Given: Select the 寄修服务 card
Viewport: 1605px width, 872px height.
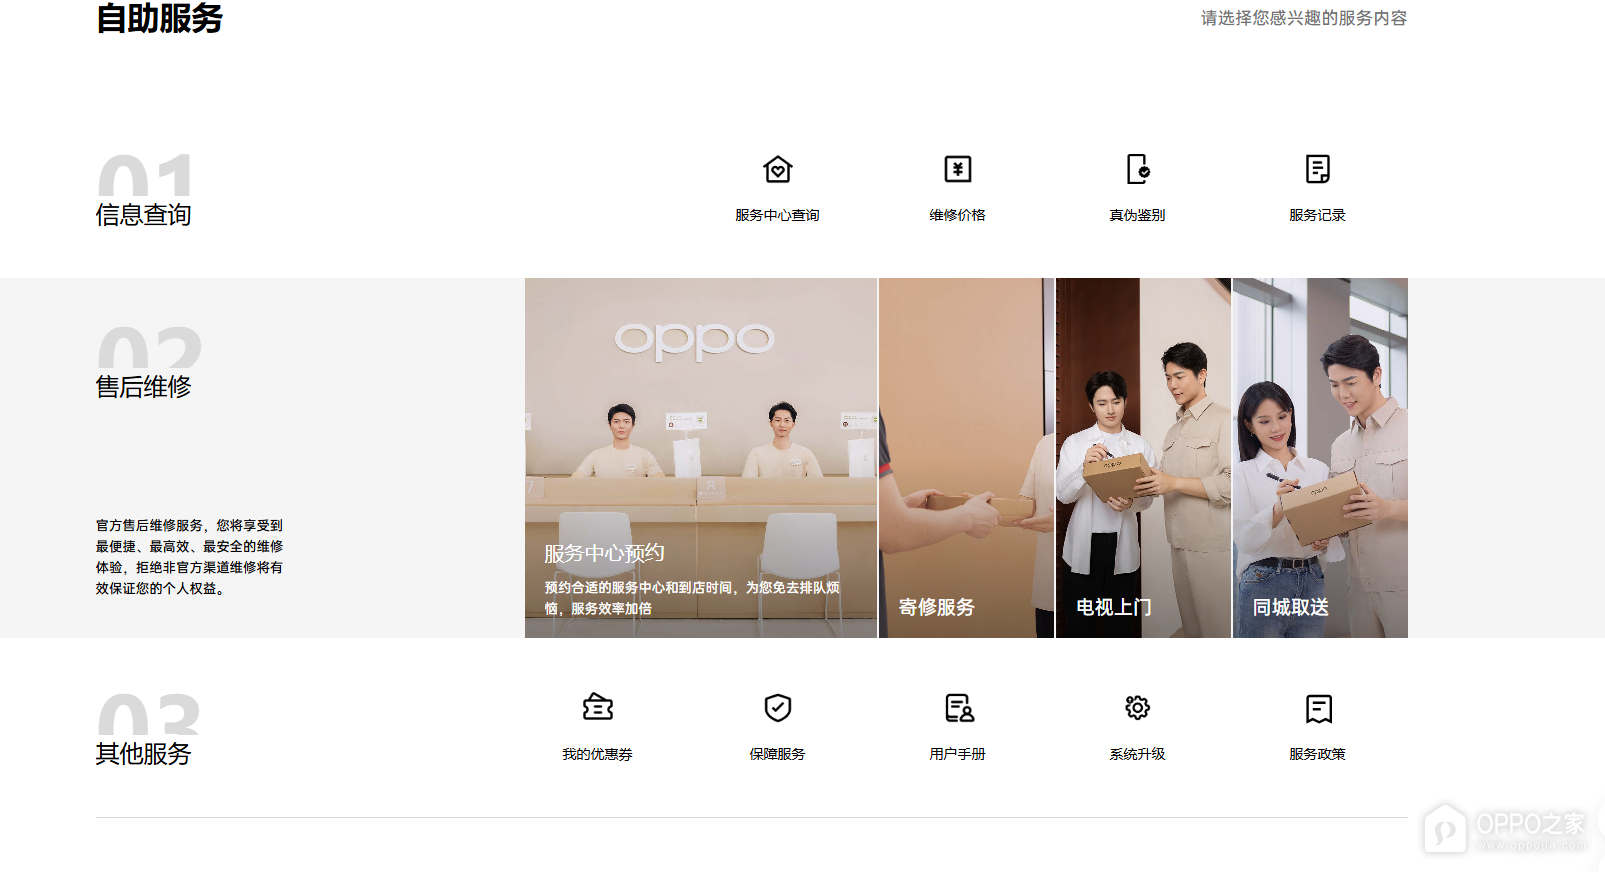Looking at the screenshot, I should tap(966, 458).
